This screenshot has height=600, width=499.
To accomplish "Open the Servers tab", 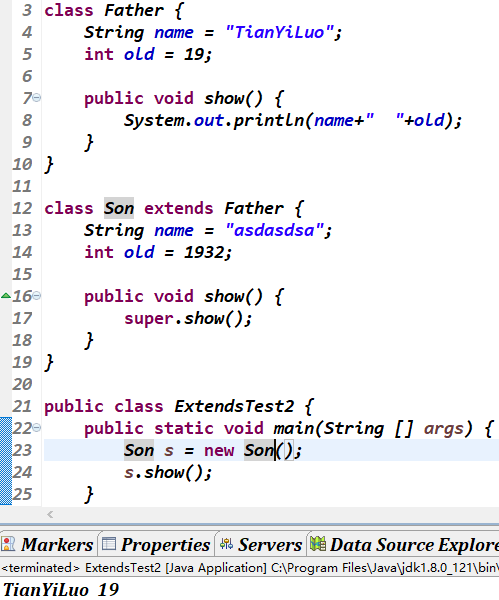I will (261, 545).
